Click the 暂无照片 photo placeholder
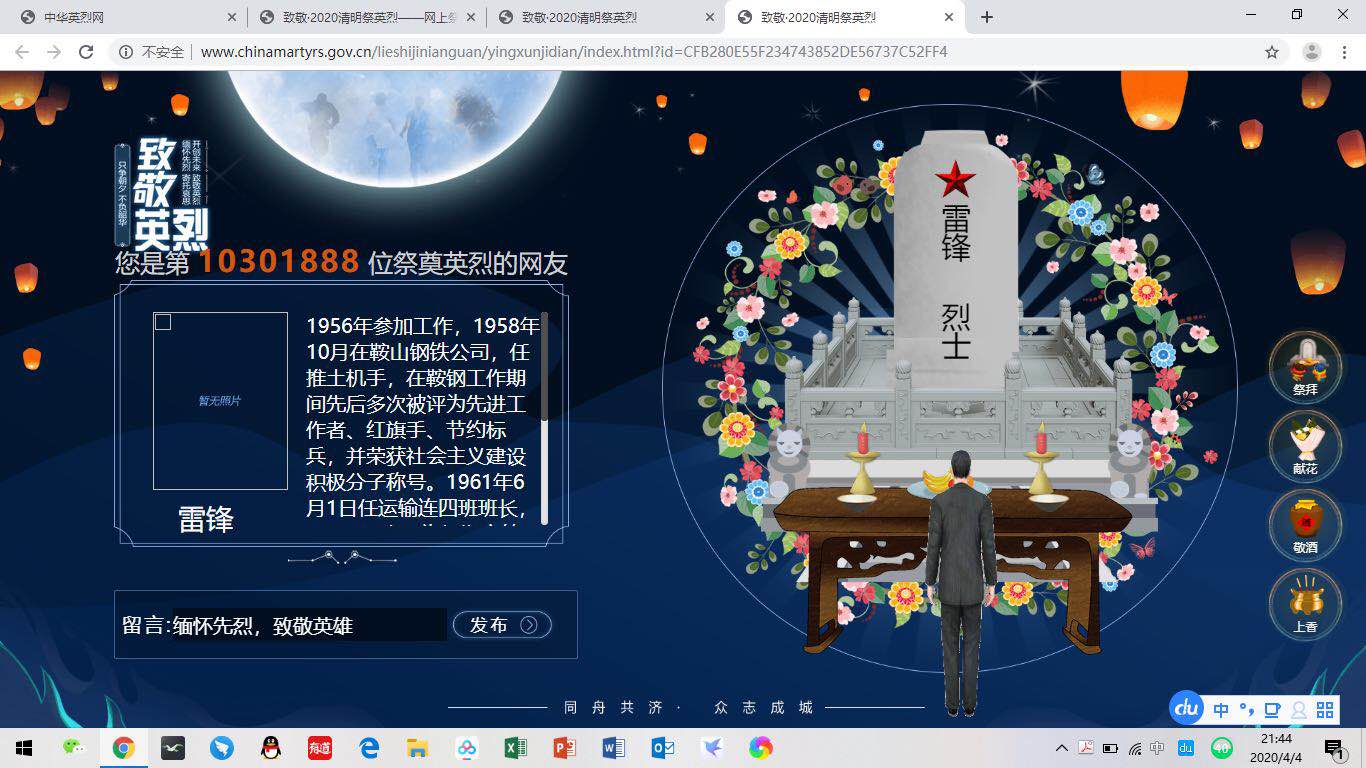 tap(220, 401)
